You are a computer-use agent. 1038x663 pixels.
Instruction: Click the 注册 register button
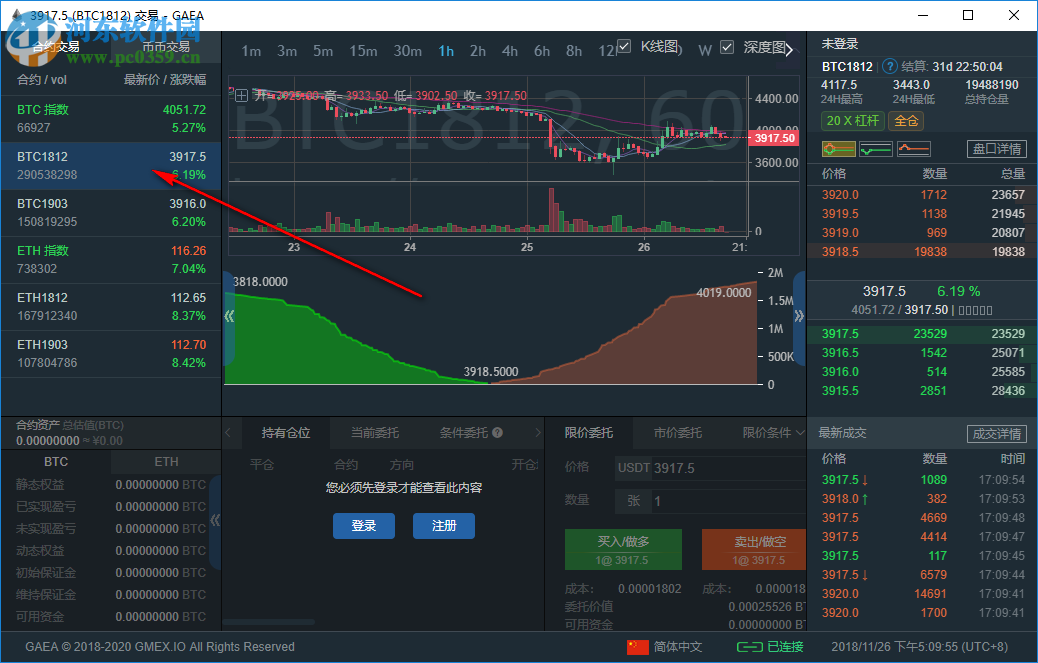point(444,526)
